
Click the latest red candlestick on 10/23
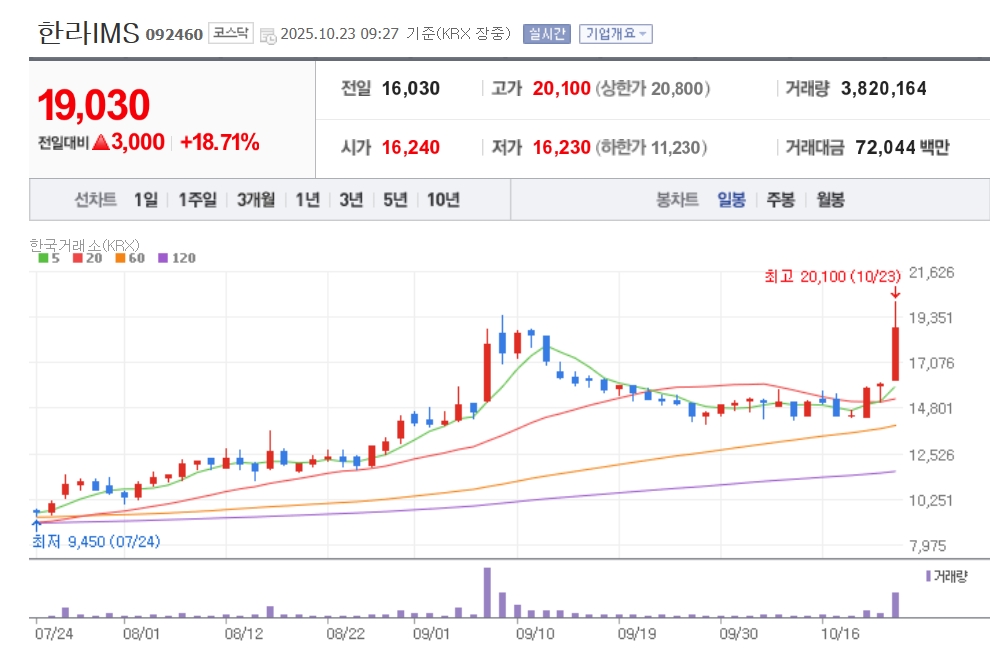895,353
